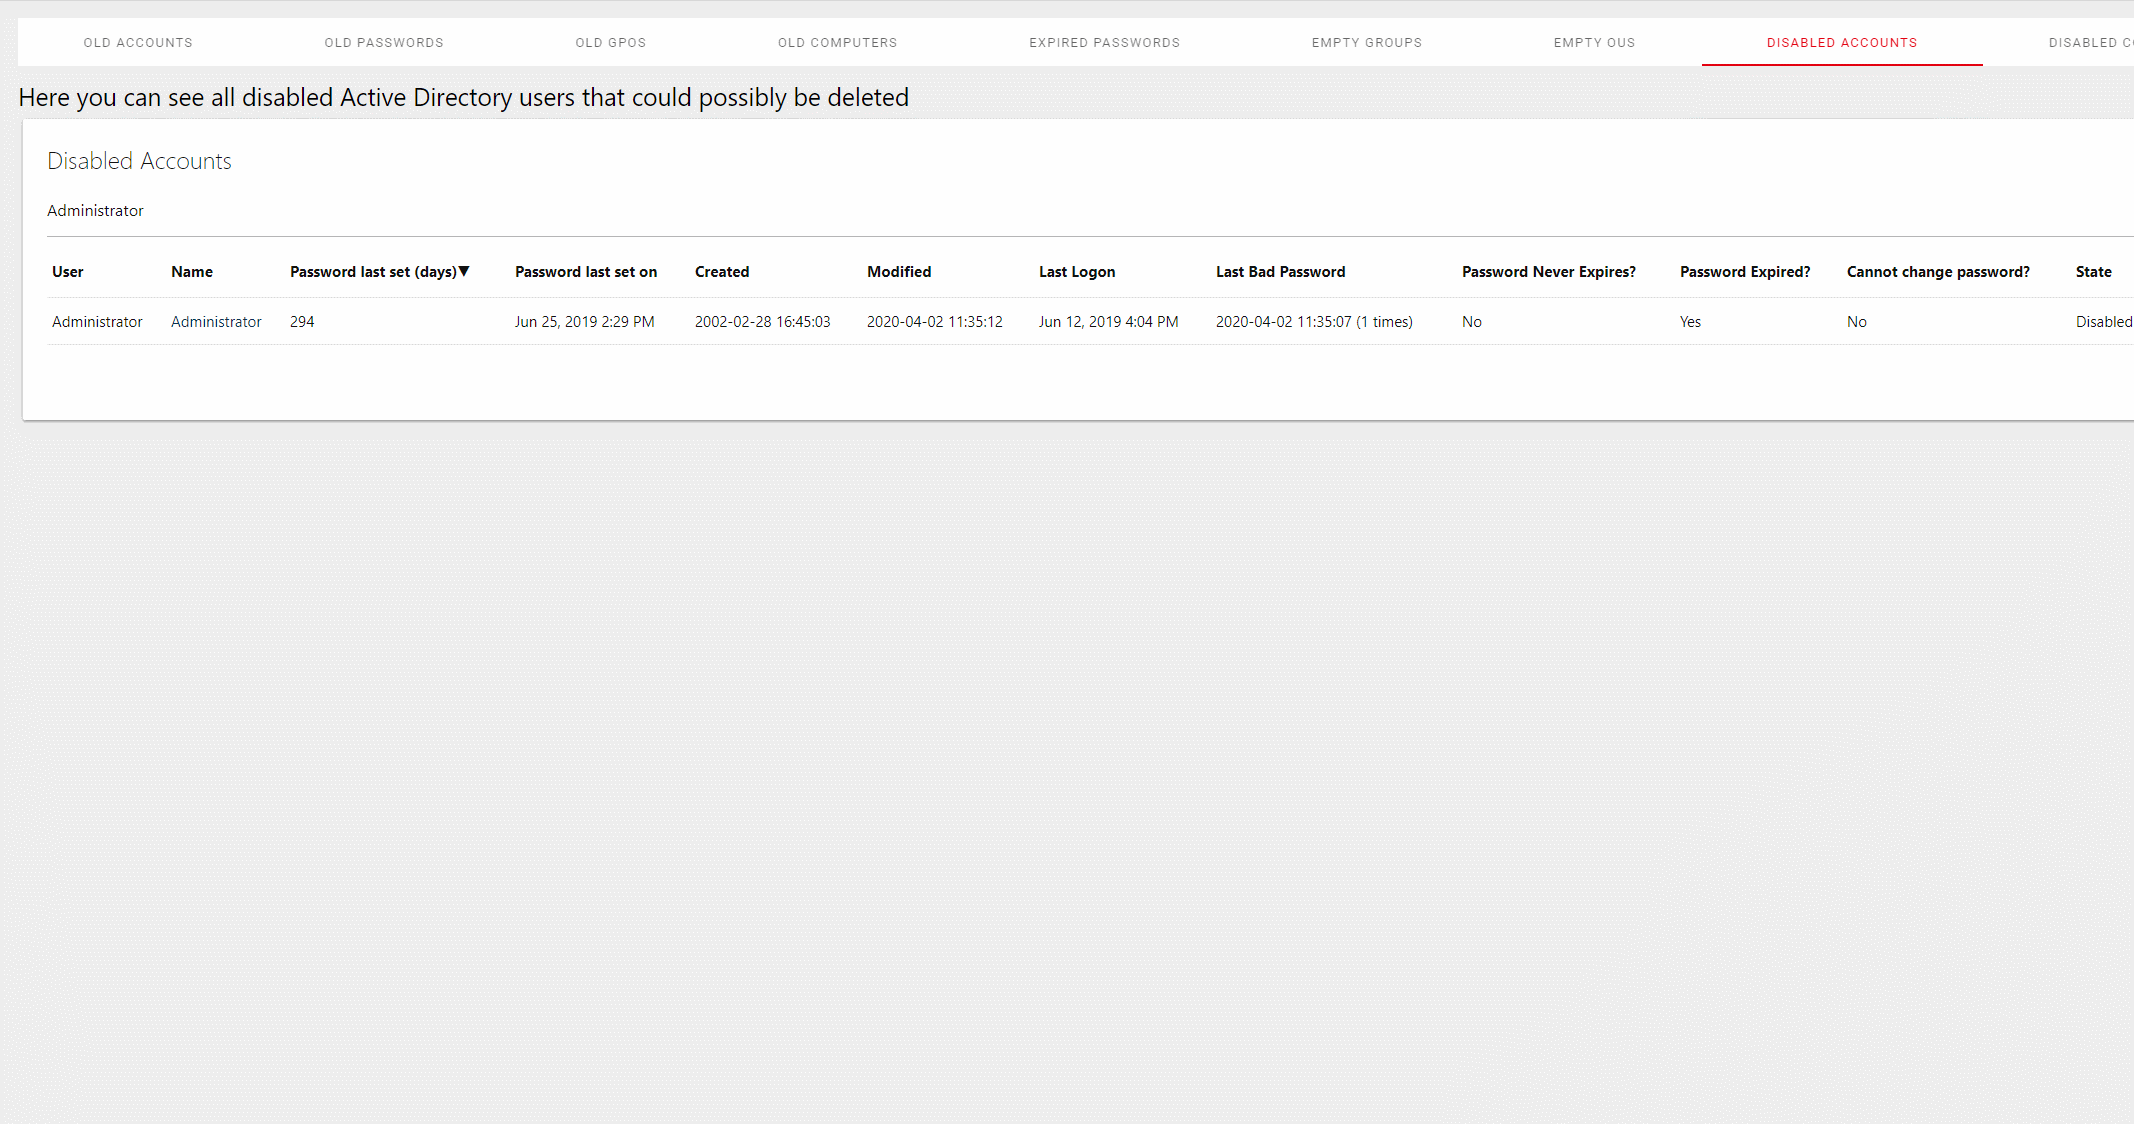Open the Expired Passwords tab
The height and width of the screenshot is (1124, 2134).
point(1105,43)
